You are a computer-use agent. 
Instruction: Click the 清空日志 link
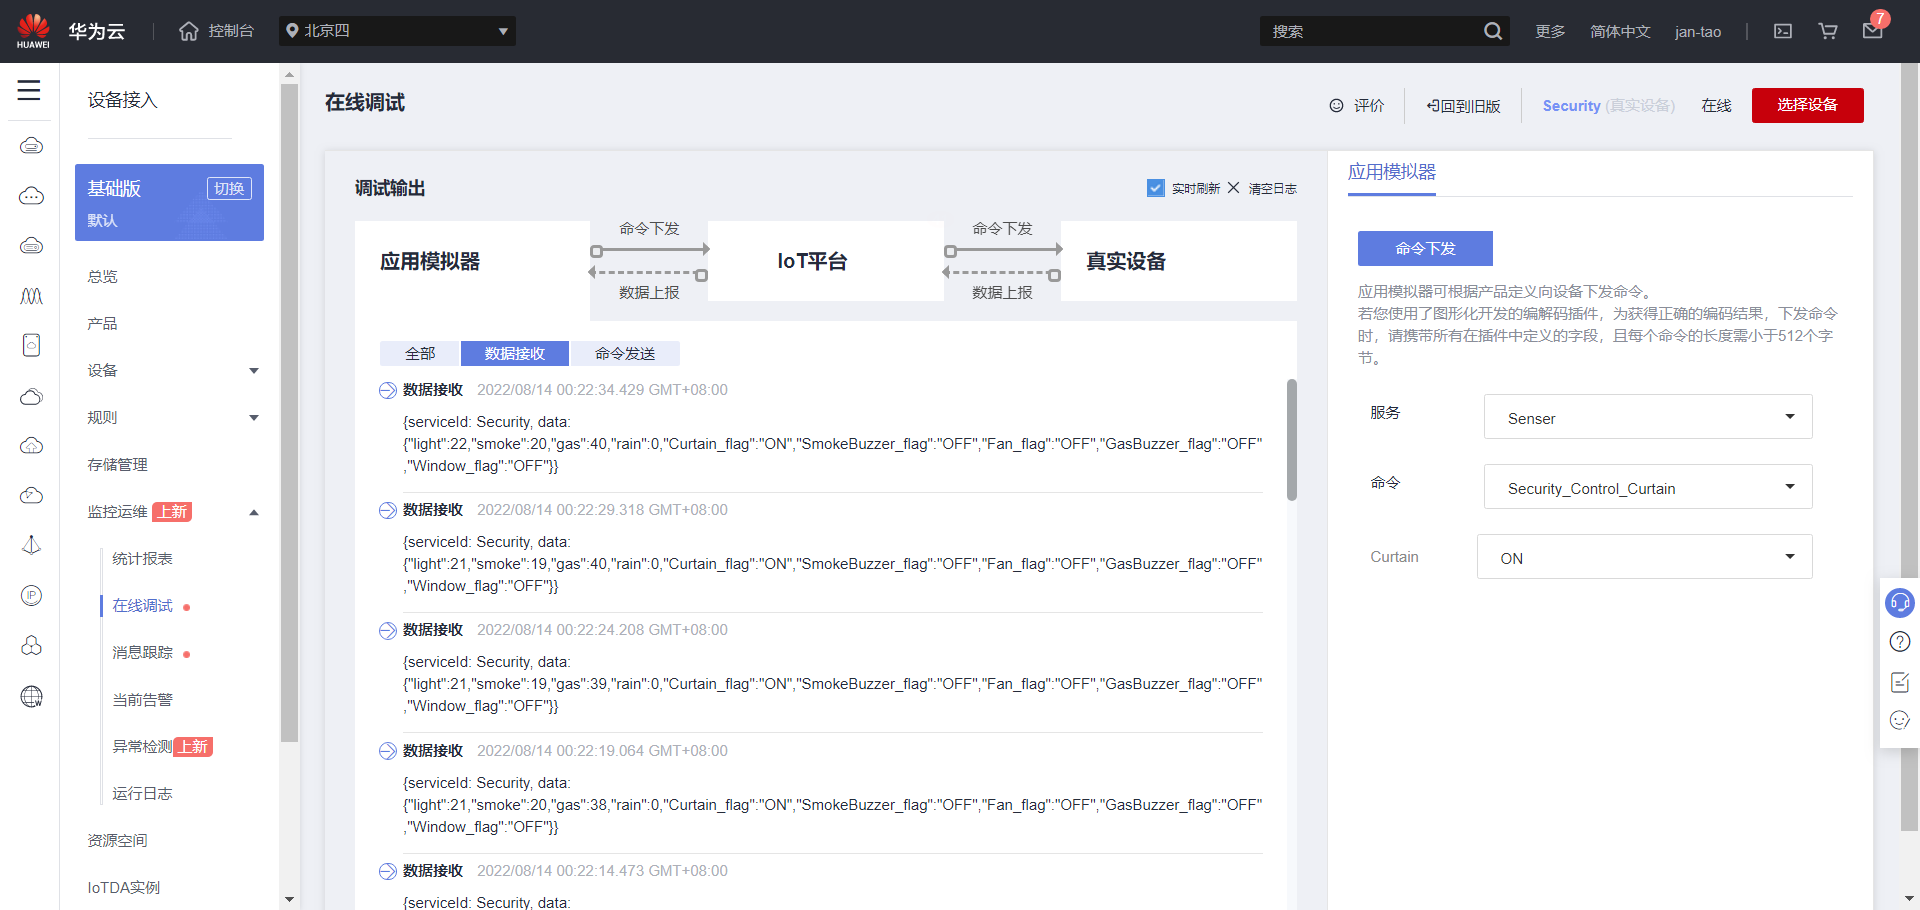(x=1272, y=188)
